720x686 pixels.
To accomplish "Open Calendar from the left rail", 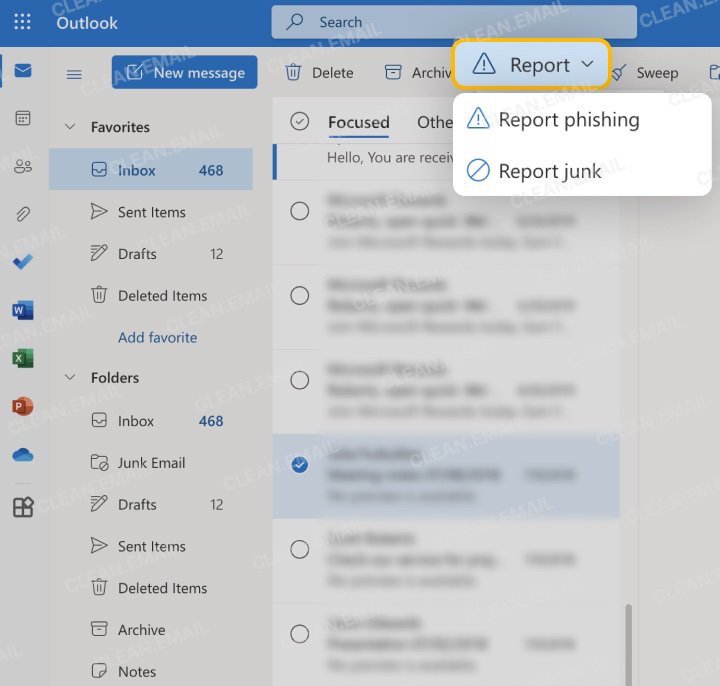I will coord(23,118).
